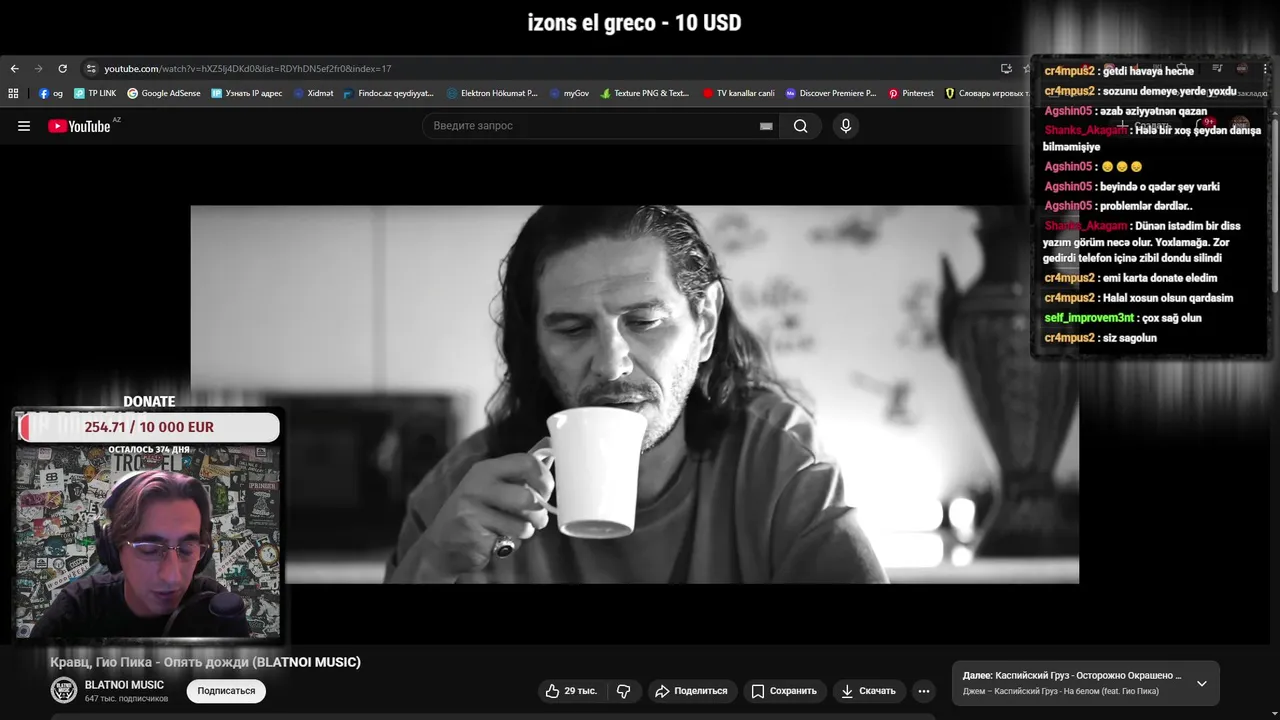Click the browser forward arrow
This screenshot has height=720, width=1280.
pyautogui.click(x=38, y=69)
